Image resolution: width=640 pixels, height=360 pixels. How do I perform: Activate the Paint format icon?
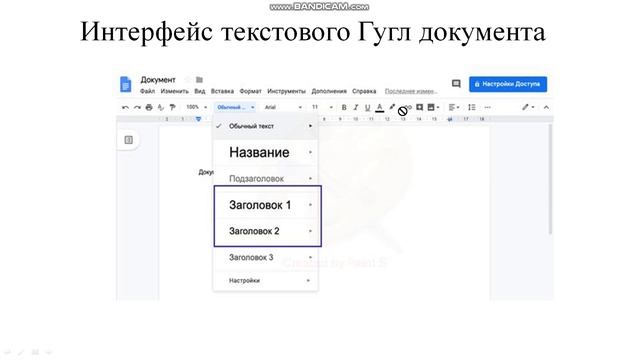[x=173, y=107]
